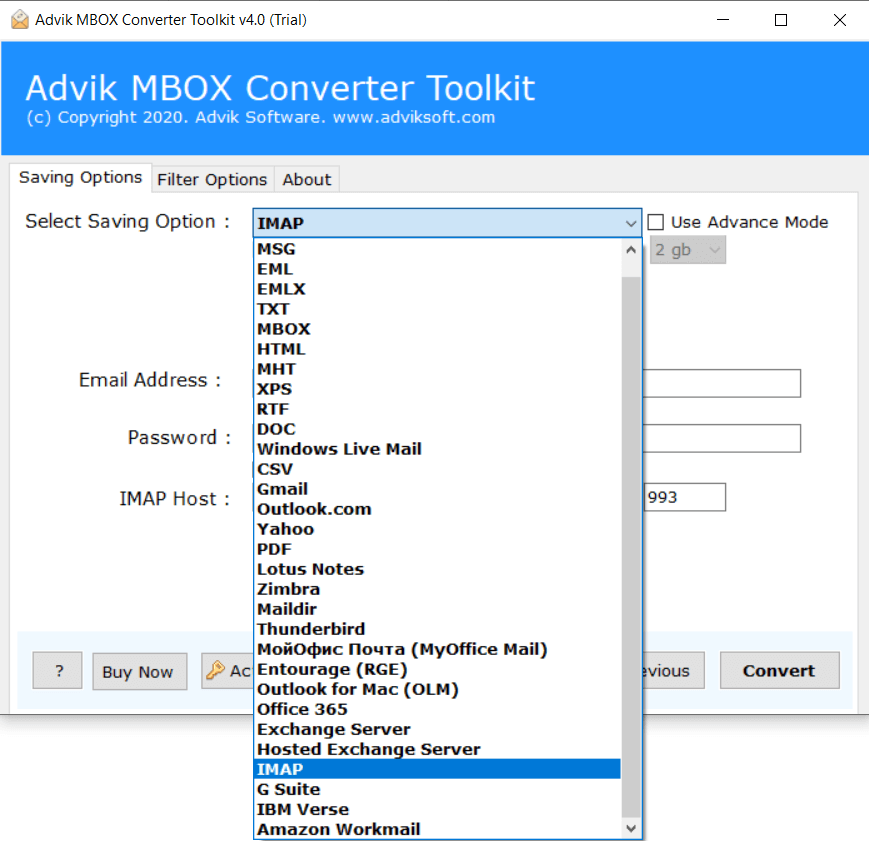Choose IBM Verse saving option

point(438,809)
